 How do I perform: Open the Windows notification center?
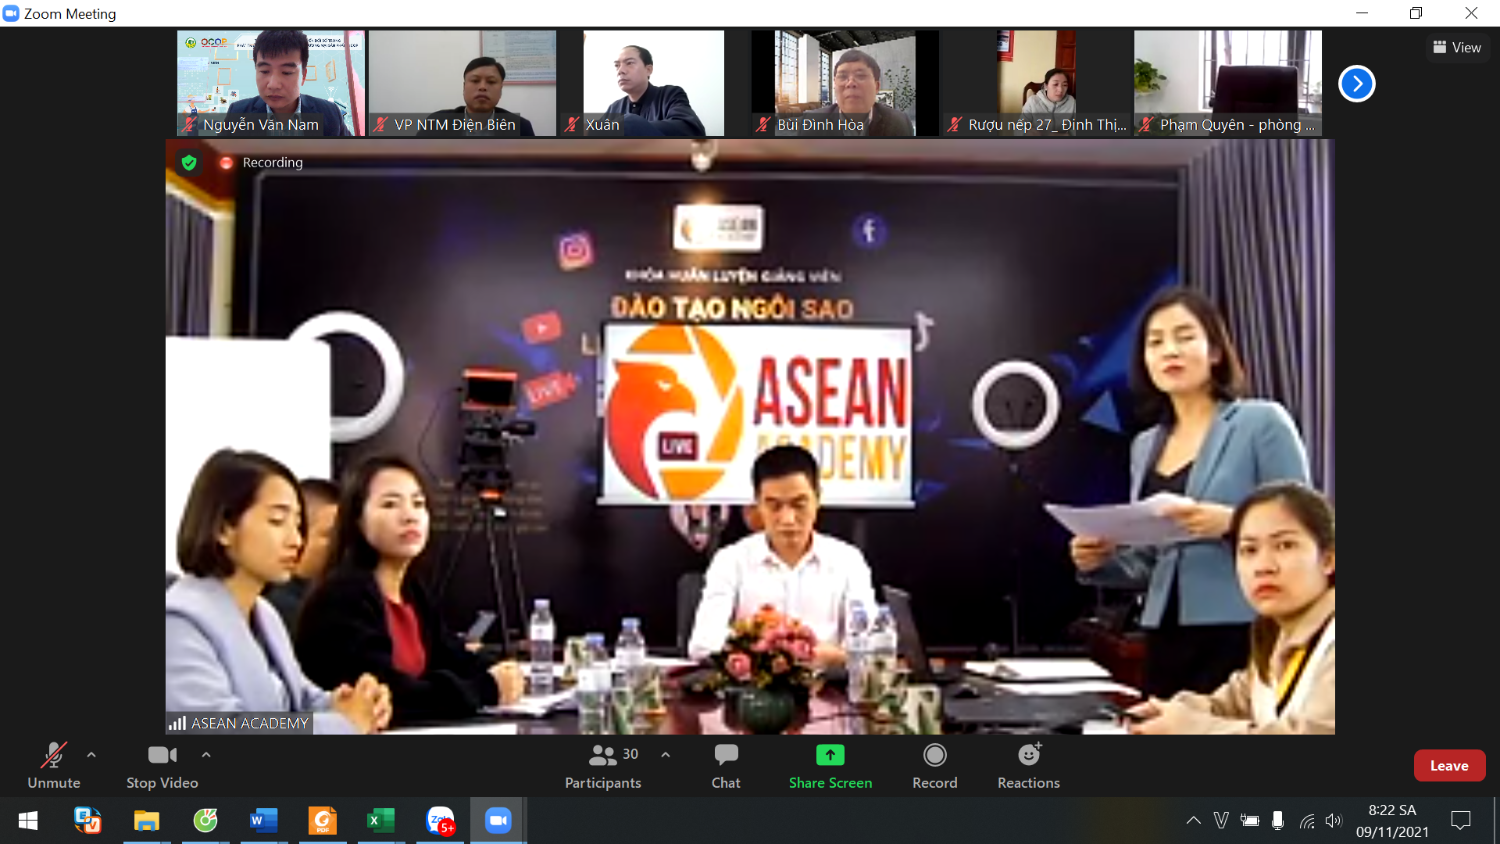[x=1461, y=821]
